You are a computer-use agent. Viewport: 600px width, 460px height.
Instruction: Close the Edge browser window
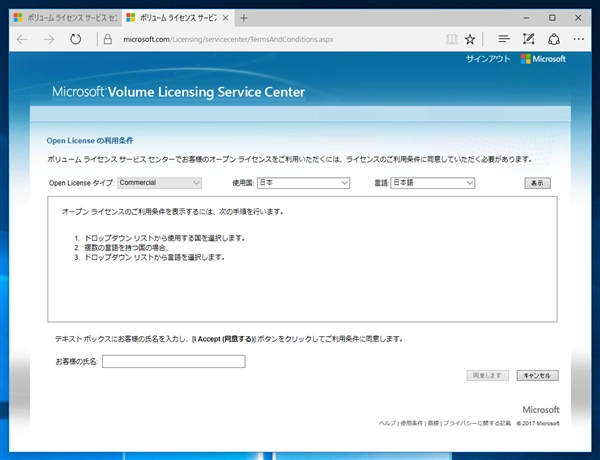578,18
